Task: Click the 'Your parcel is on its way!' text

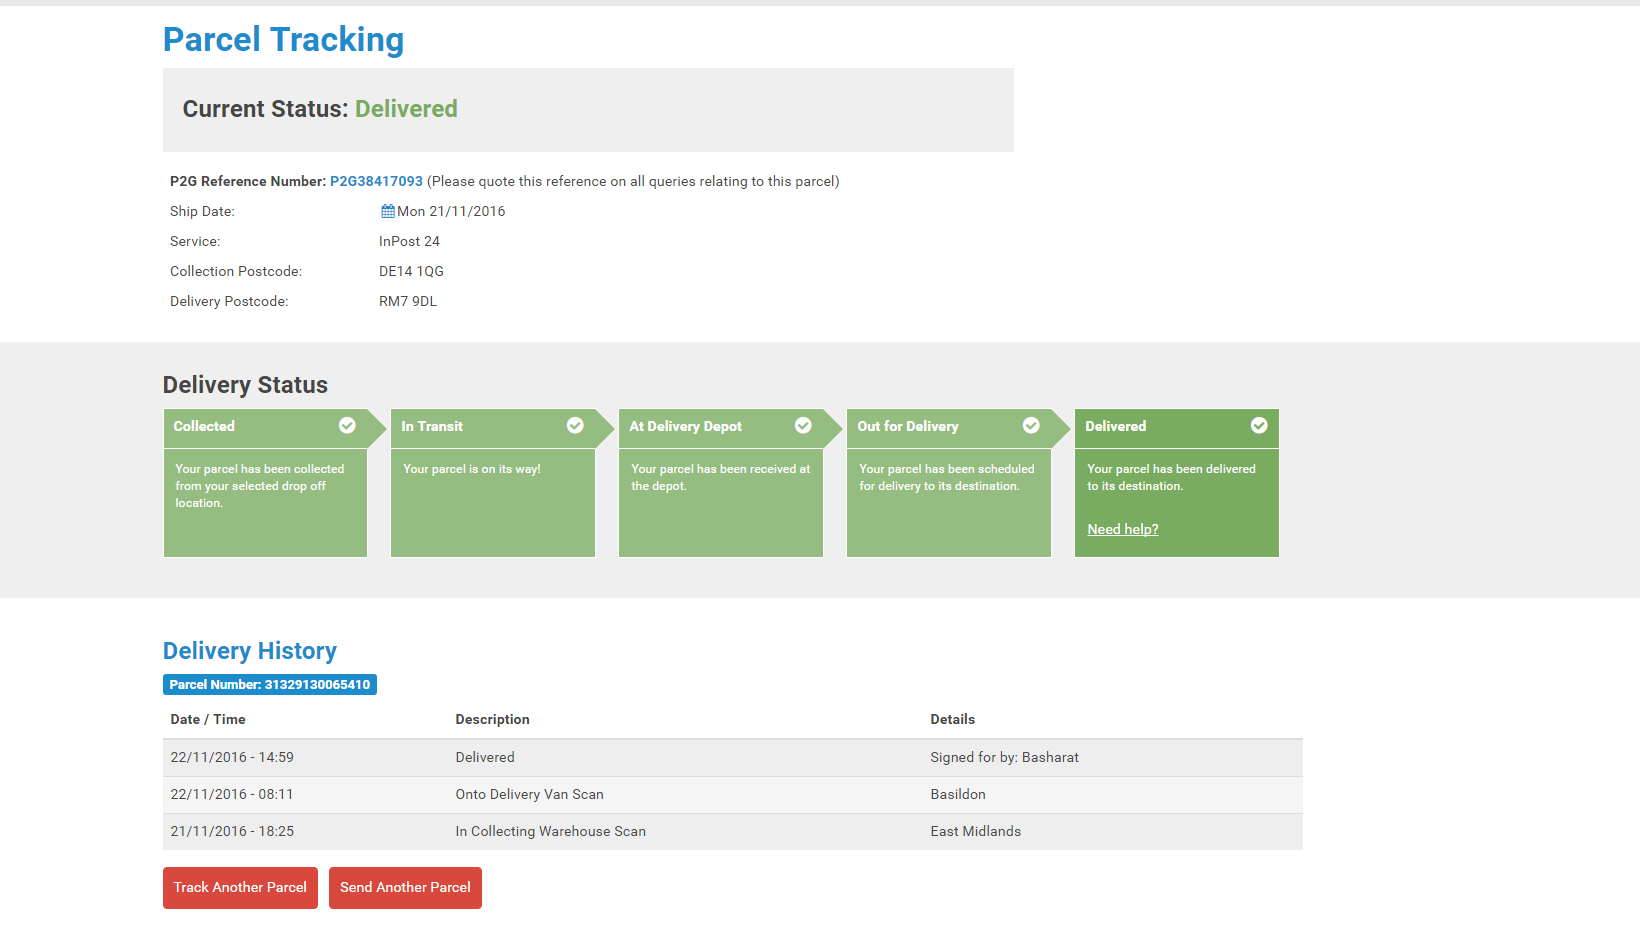Action: (x=472, y=469)
